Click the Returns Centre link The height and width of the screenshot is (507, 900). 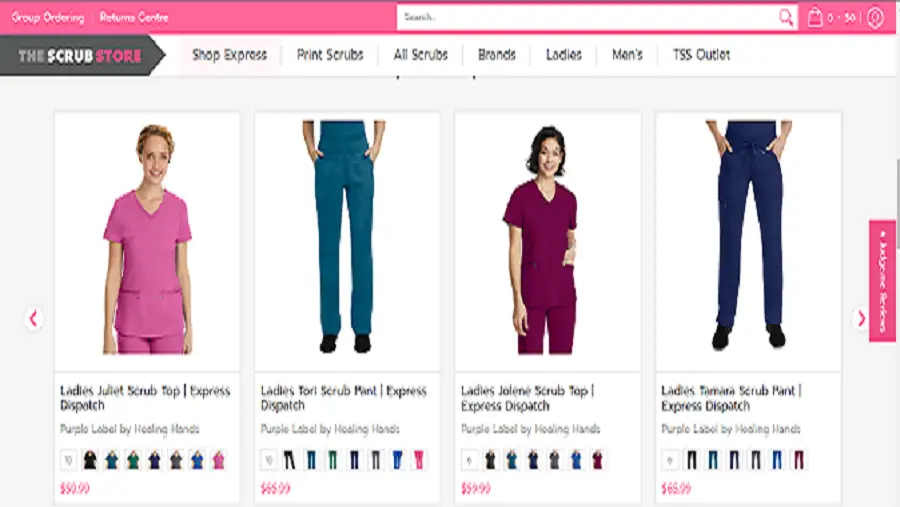click(134, 17)
